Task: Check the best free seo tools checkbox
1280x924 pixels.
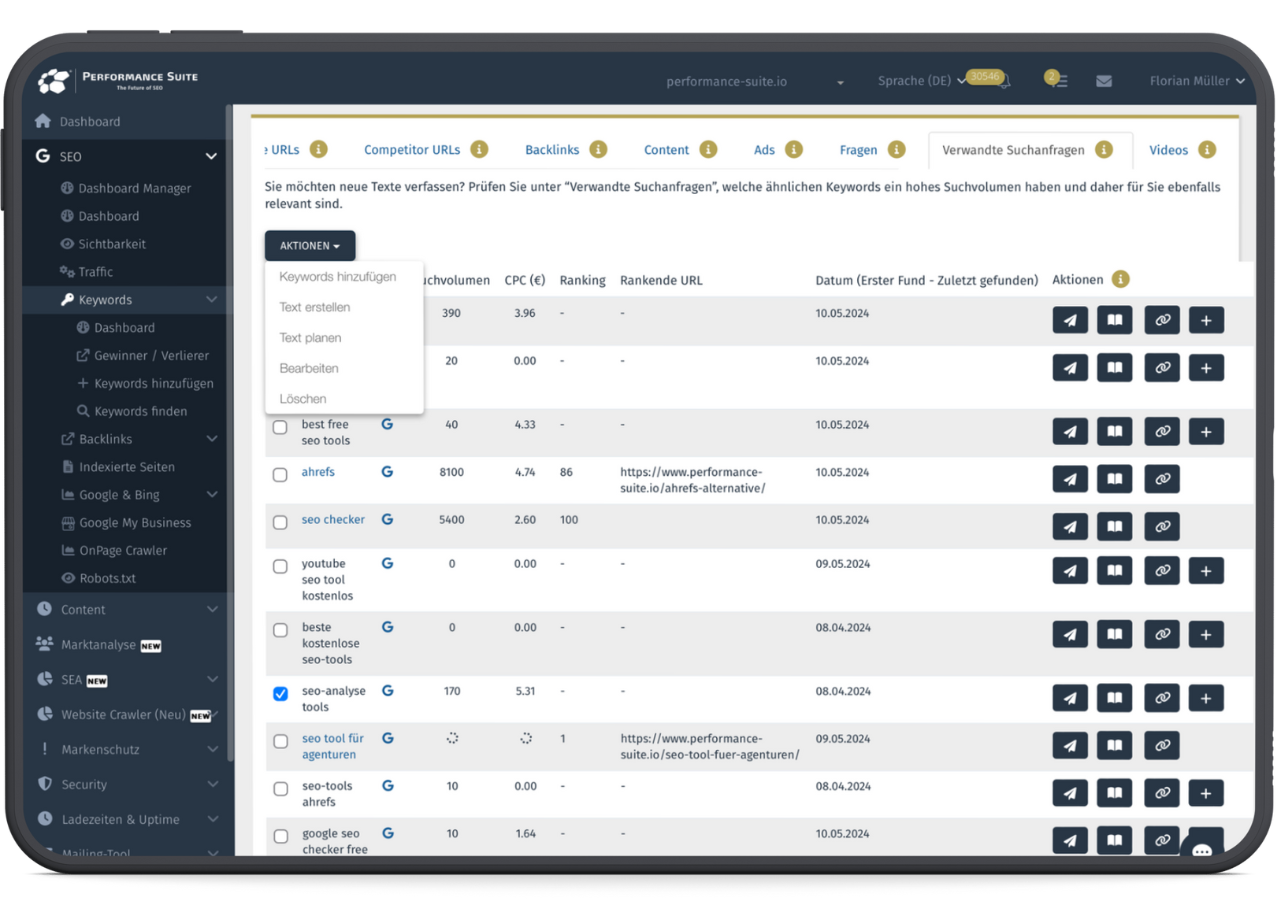Action: pyautogui.click(x=280, y=427)
